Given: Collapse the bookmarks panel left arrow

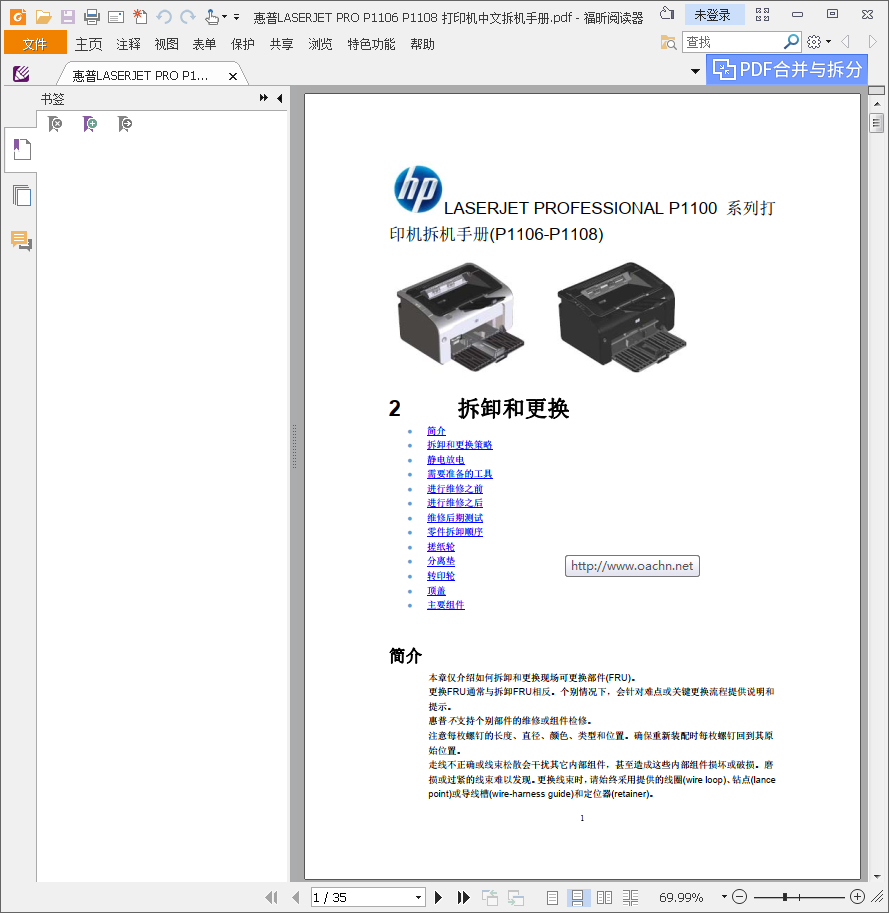Looking at the screenshot, I should [x=280, y=98].
